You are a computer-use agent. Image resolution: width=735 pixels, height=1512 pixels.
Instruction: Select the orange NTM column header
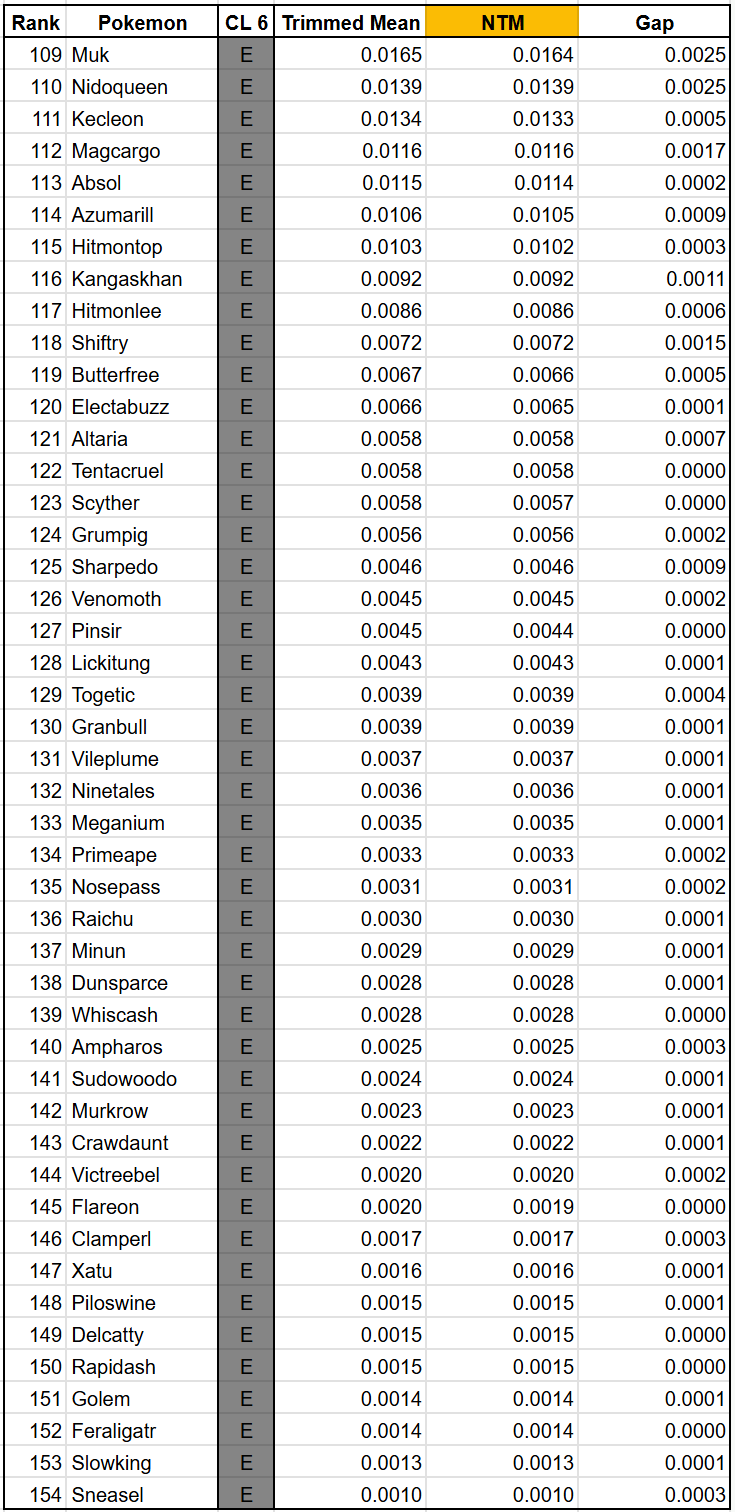coord(502,22)
